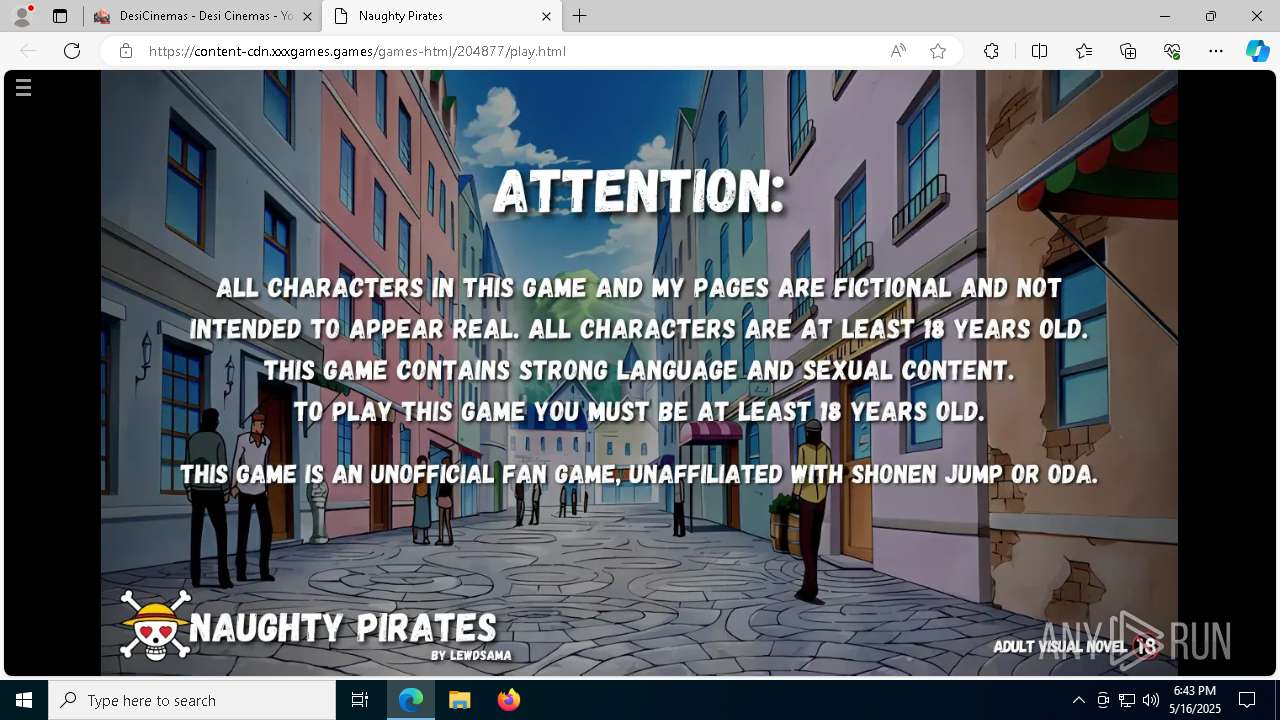
Task: Open the clock and calendar flyout
Action: pyautogui.click(x=1196, y=700)
